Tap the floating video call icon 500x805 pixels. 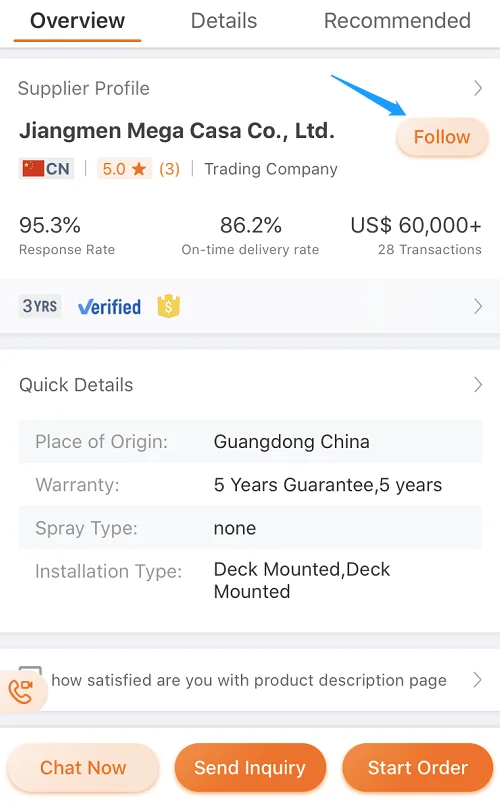(x=22, y=691)
